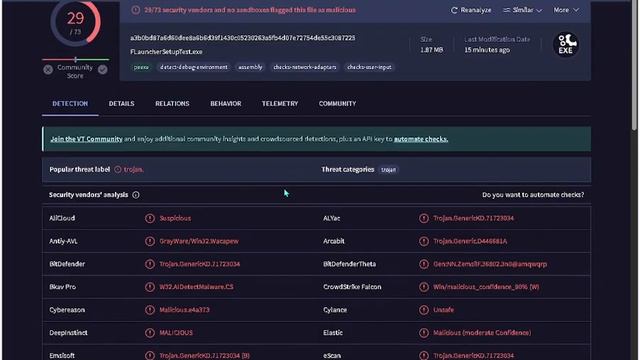This screenshot has height=360, width=640.
Task: Click the alert icon in the Cylance row
Action: (424, 310)
